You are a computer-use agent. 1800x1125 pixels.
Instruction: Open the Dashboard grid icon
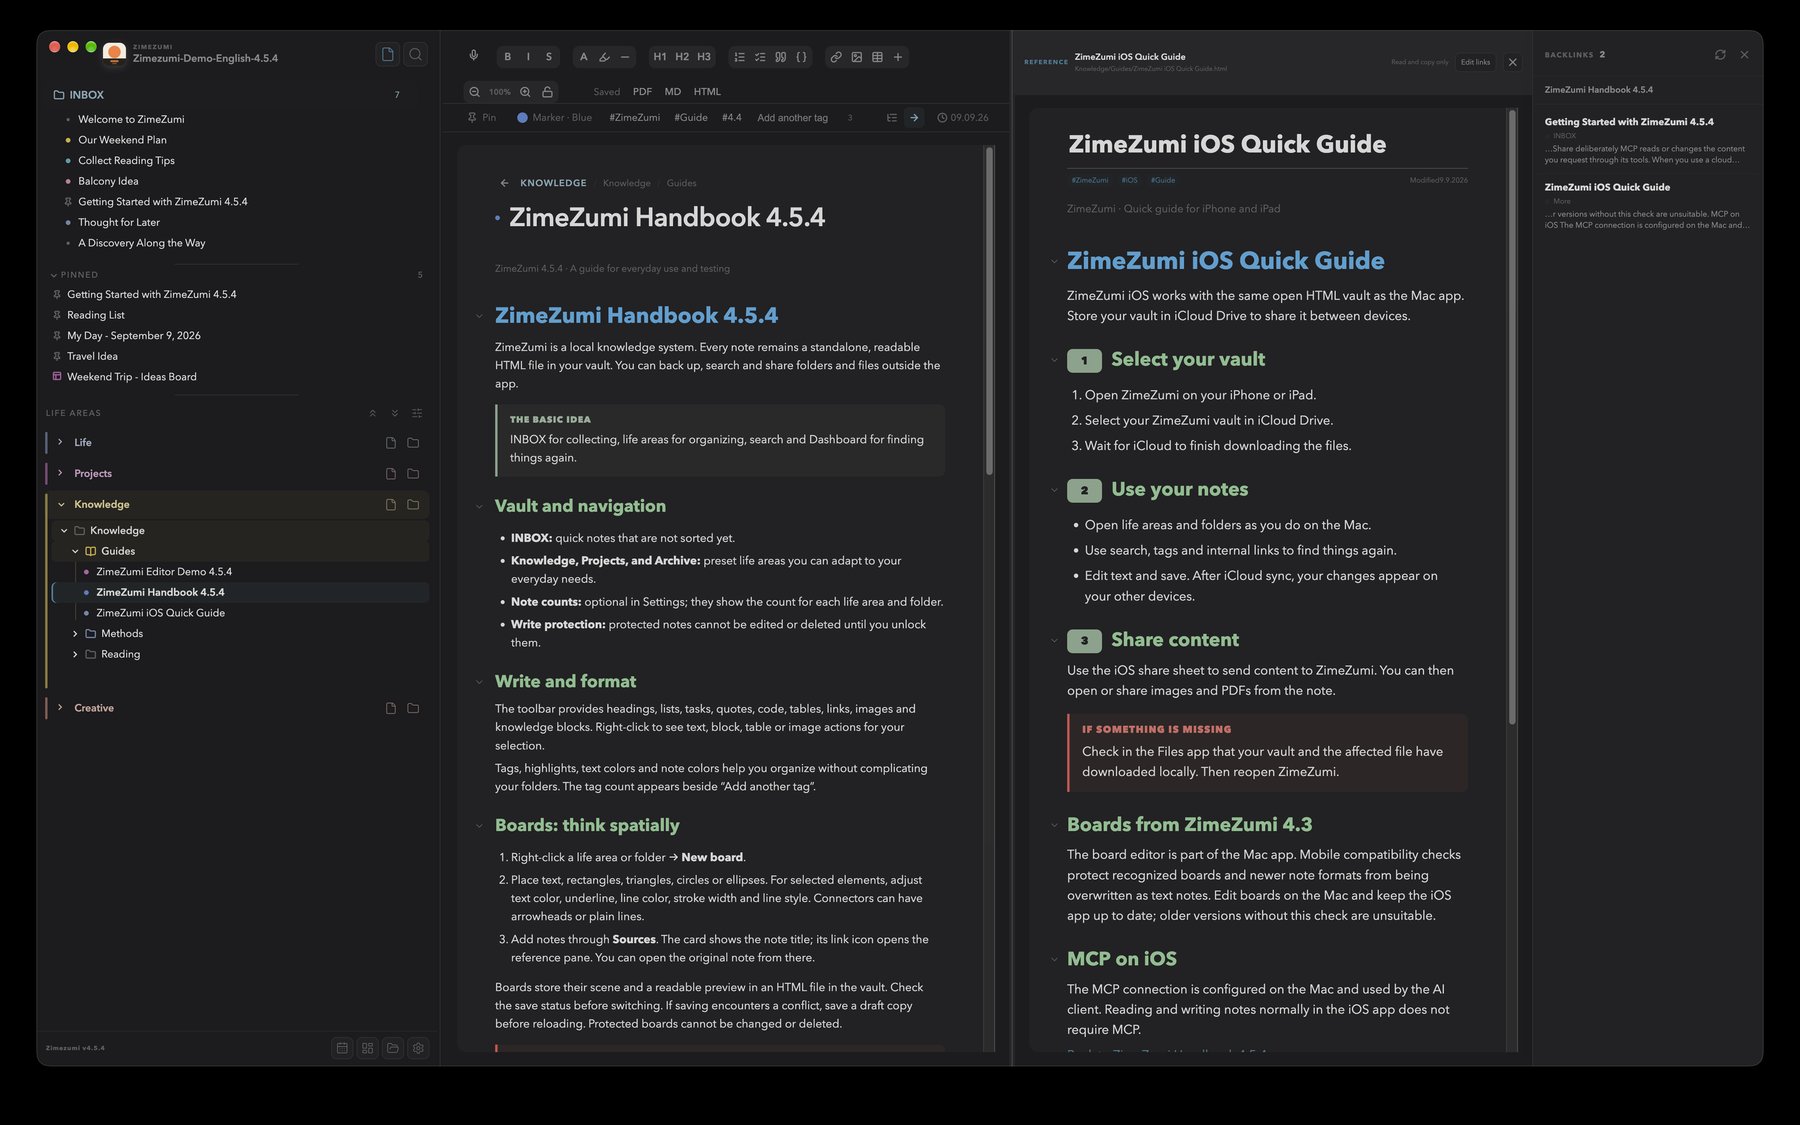tap(367, 1048)
